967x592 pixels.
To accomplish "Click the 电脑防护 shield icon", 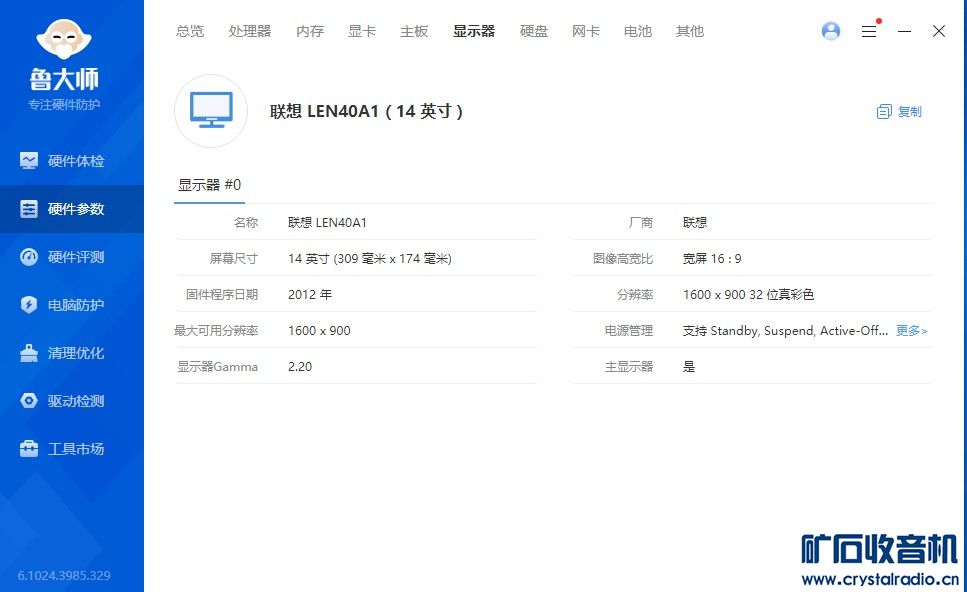I will coord(28,305).
